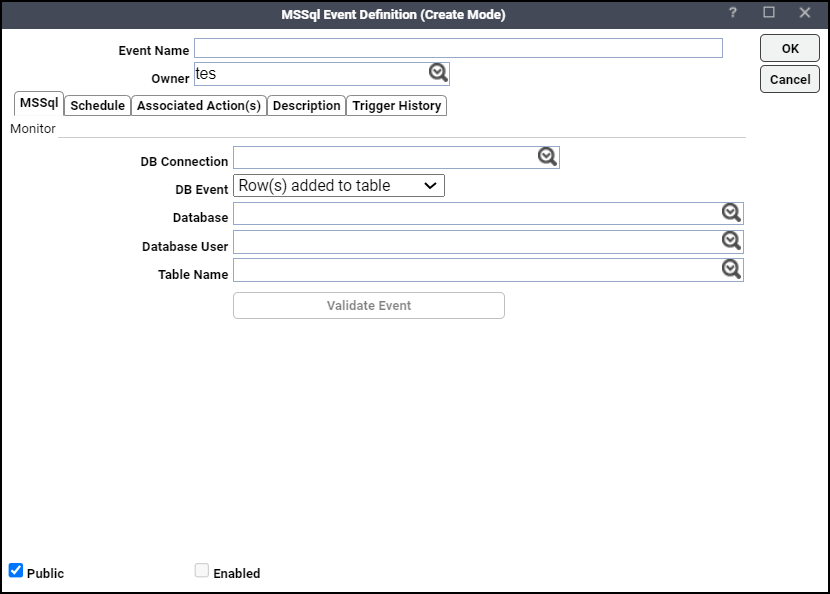
Task: Maximize the MSSql Event Definition dialog
Action: click(x=769, y=12)
